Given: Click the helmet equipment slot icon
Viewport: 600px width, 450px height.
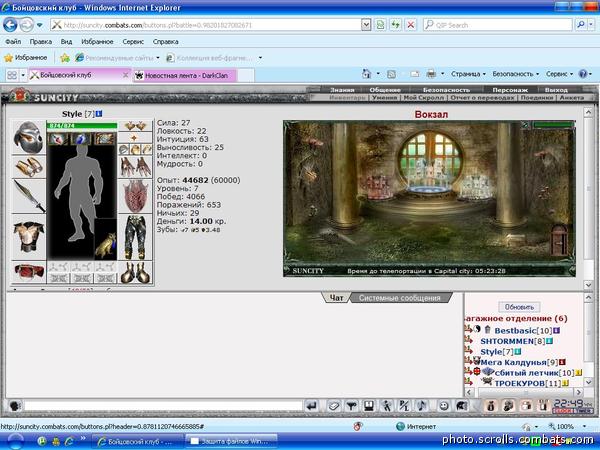Looking at the screenshot, I should tap(29, 137).
